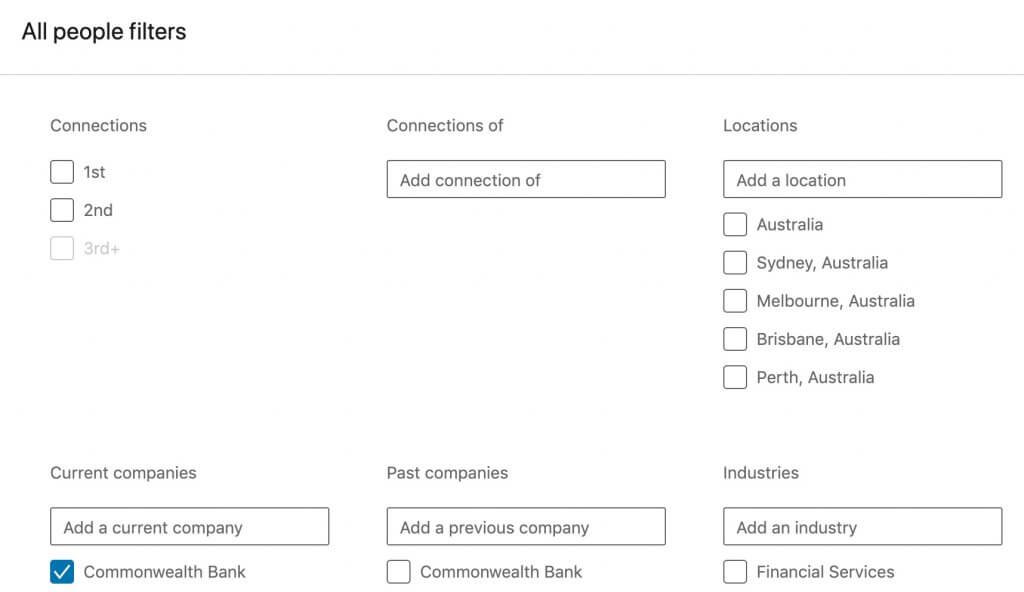Tick the Sydney, Australia checkbox
1024x592 pixels.
735,262
